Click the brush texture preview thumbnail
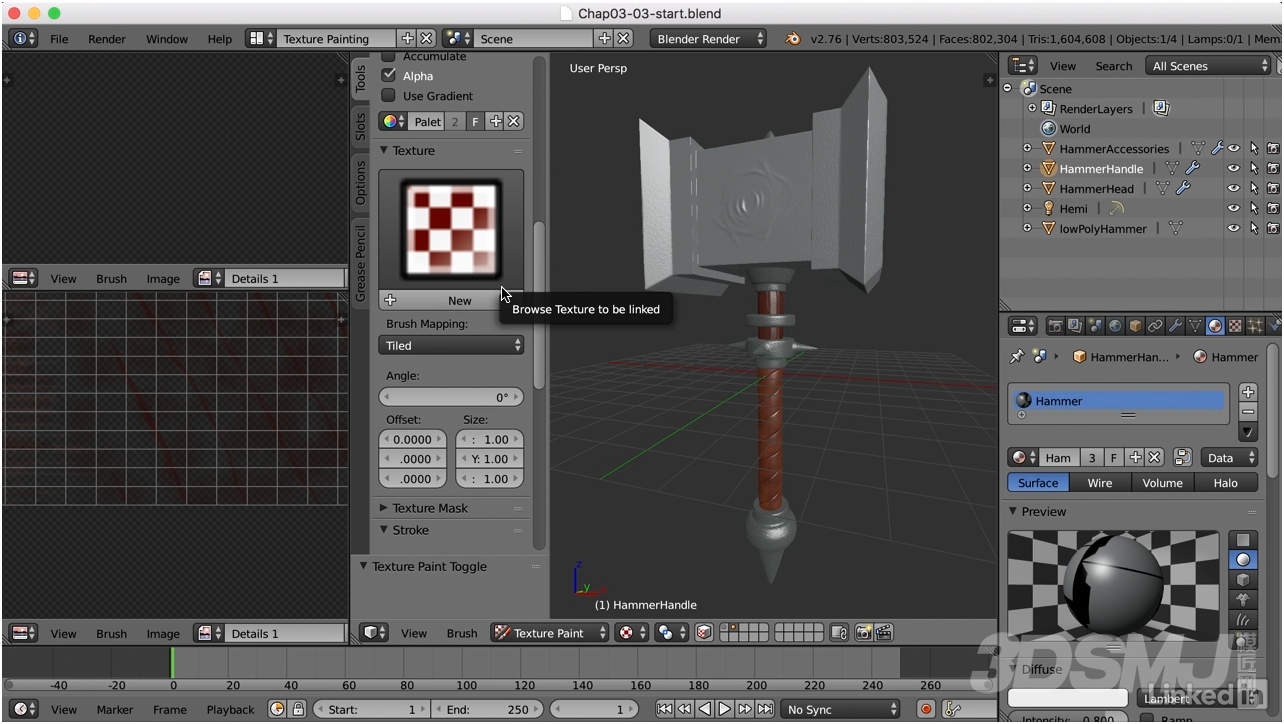 tap(451, 230)
